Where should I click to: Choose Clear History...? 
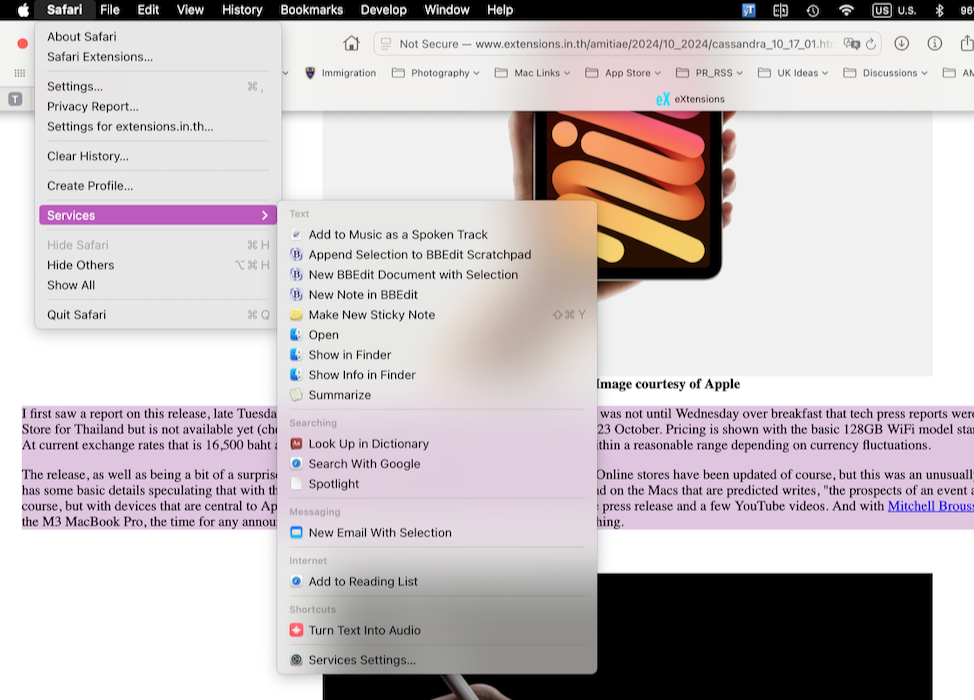coord(158,156)
